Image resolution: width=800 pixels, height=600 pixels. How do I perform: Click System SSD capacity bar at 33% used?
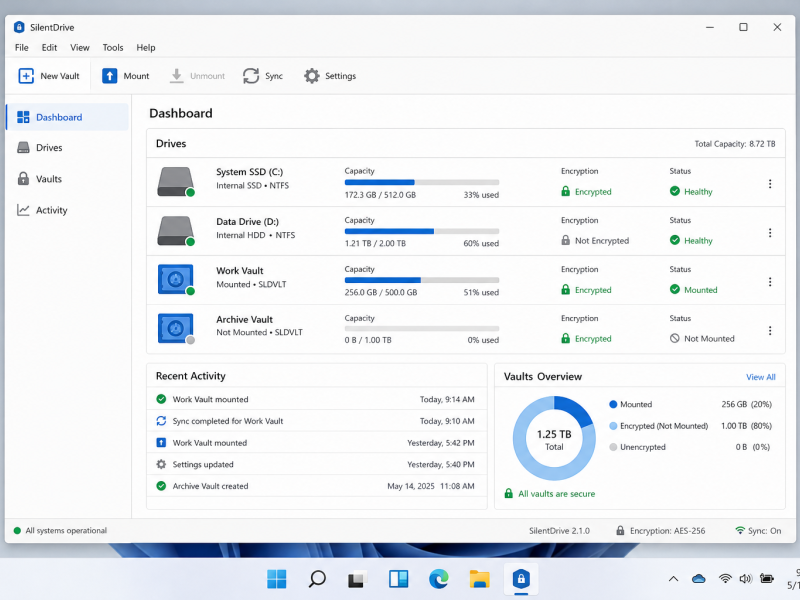(421, 182)
